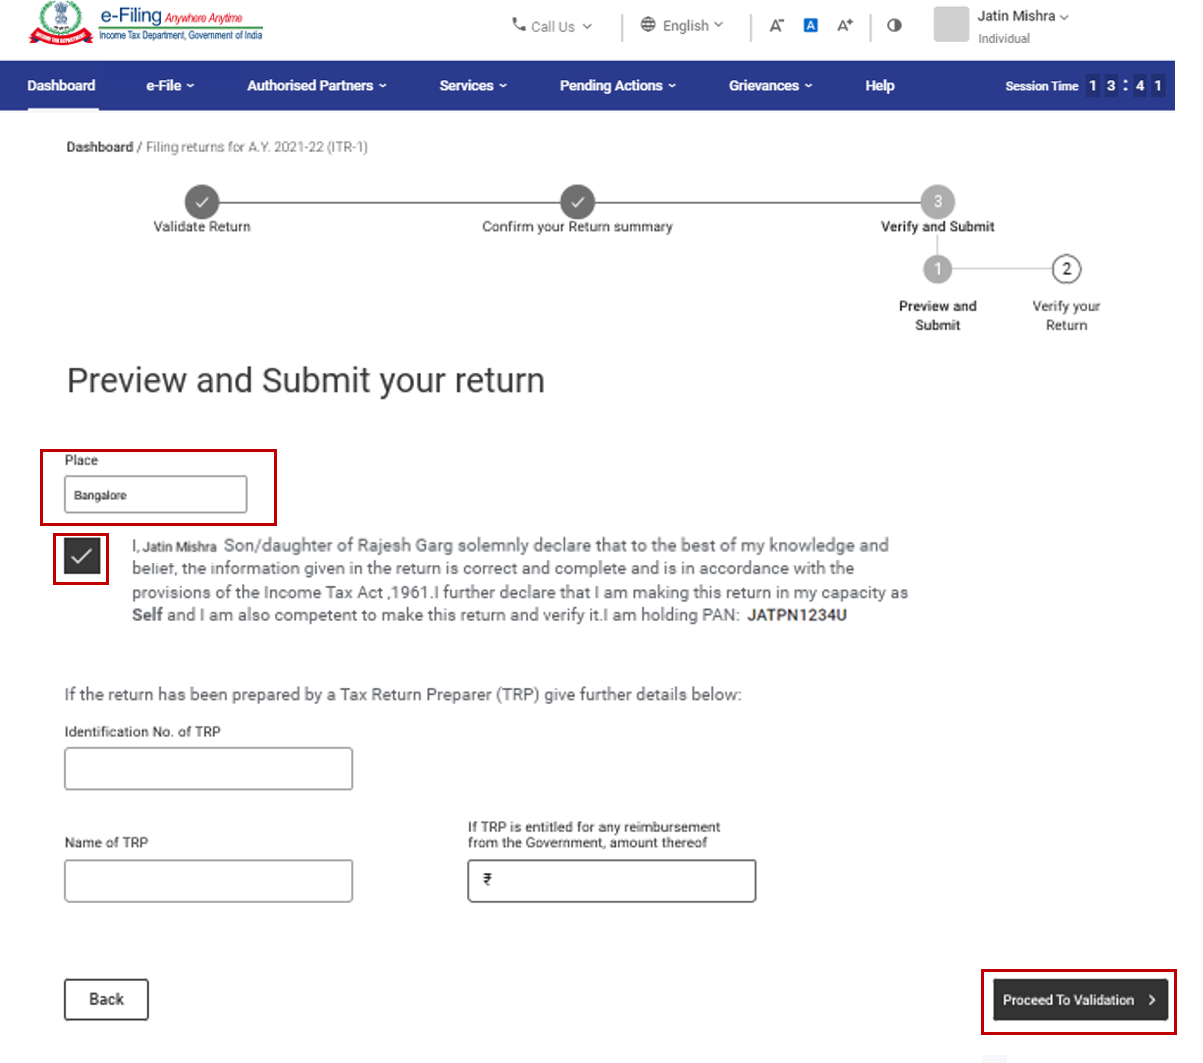This screenshot has width=1203, height=1063.
Task: Switch to the Grievances menu
Action: pos(769,85)
